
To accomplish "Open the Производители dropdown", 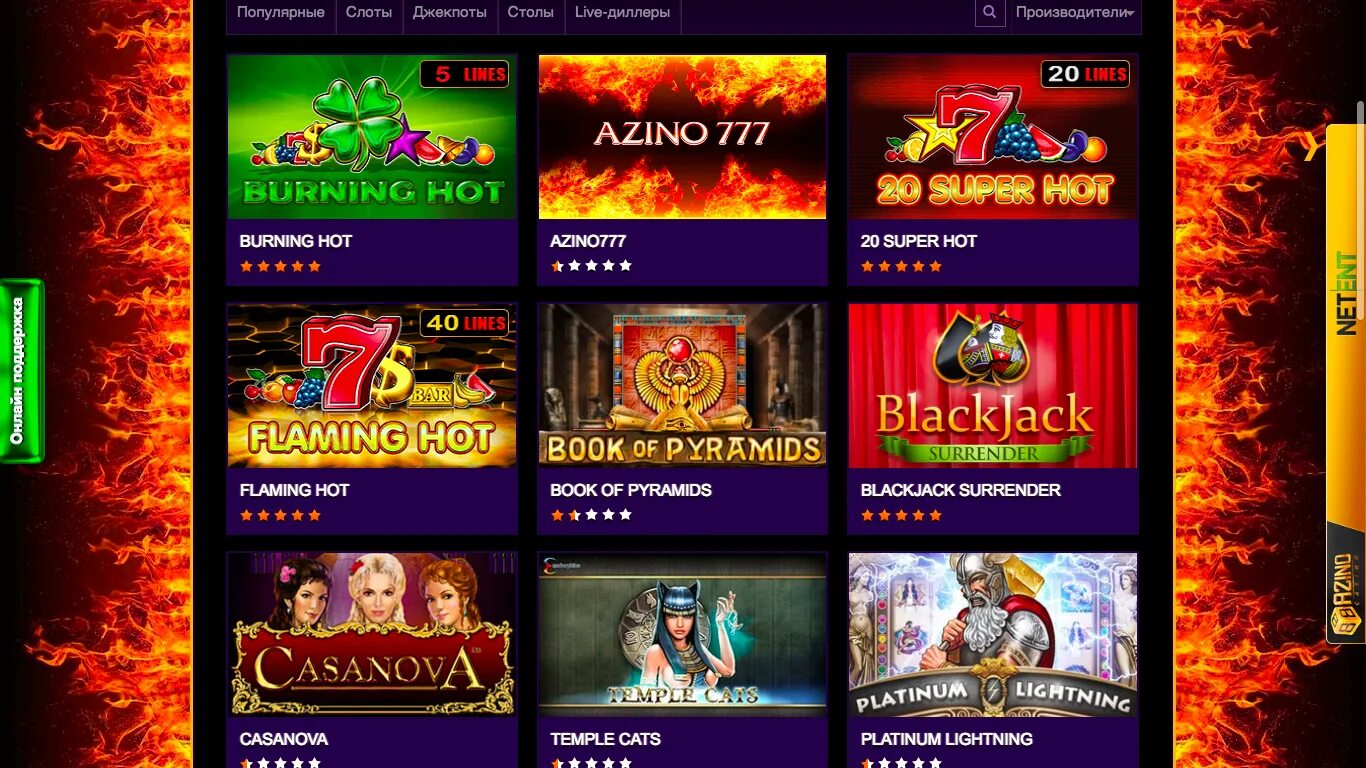I will coord(1075,12).
